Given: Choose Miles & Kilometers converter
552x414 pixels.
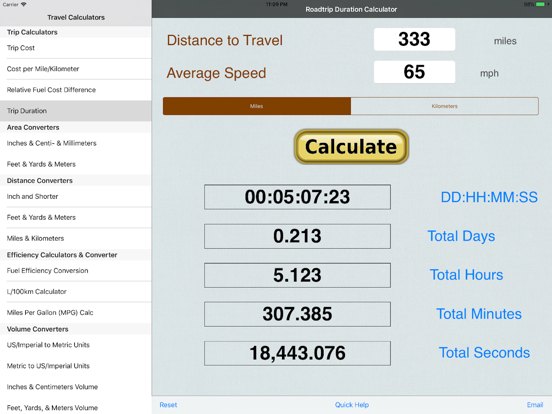Looking at the screenshot, I should 76,238.
